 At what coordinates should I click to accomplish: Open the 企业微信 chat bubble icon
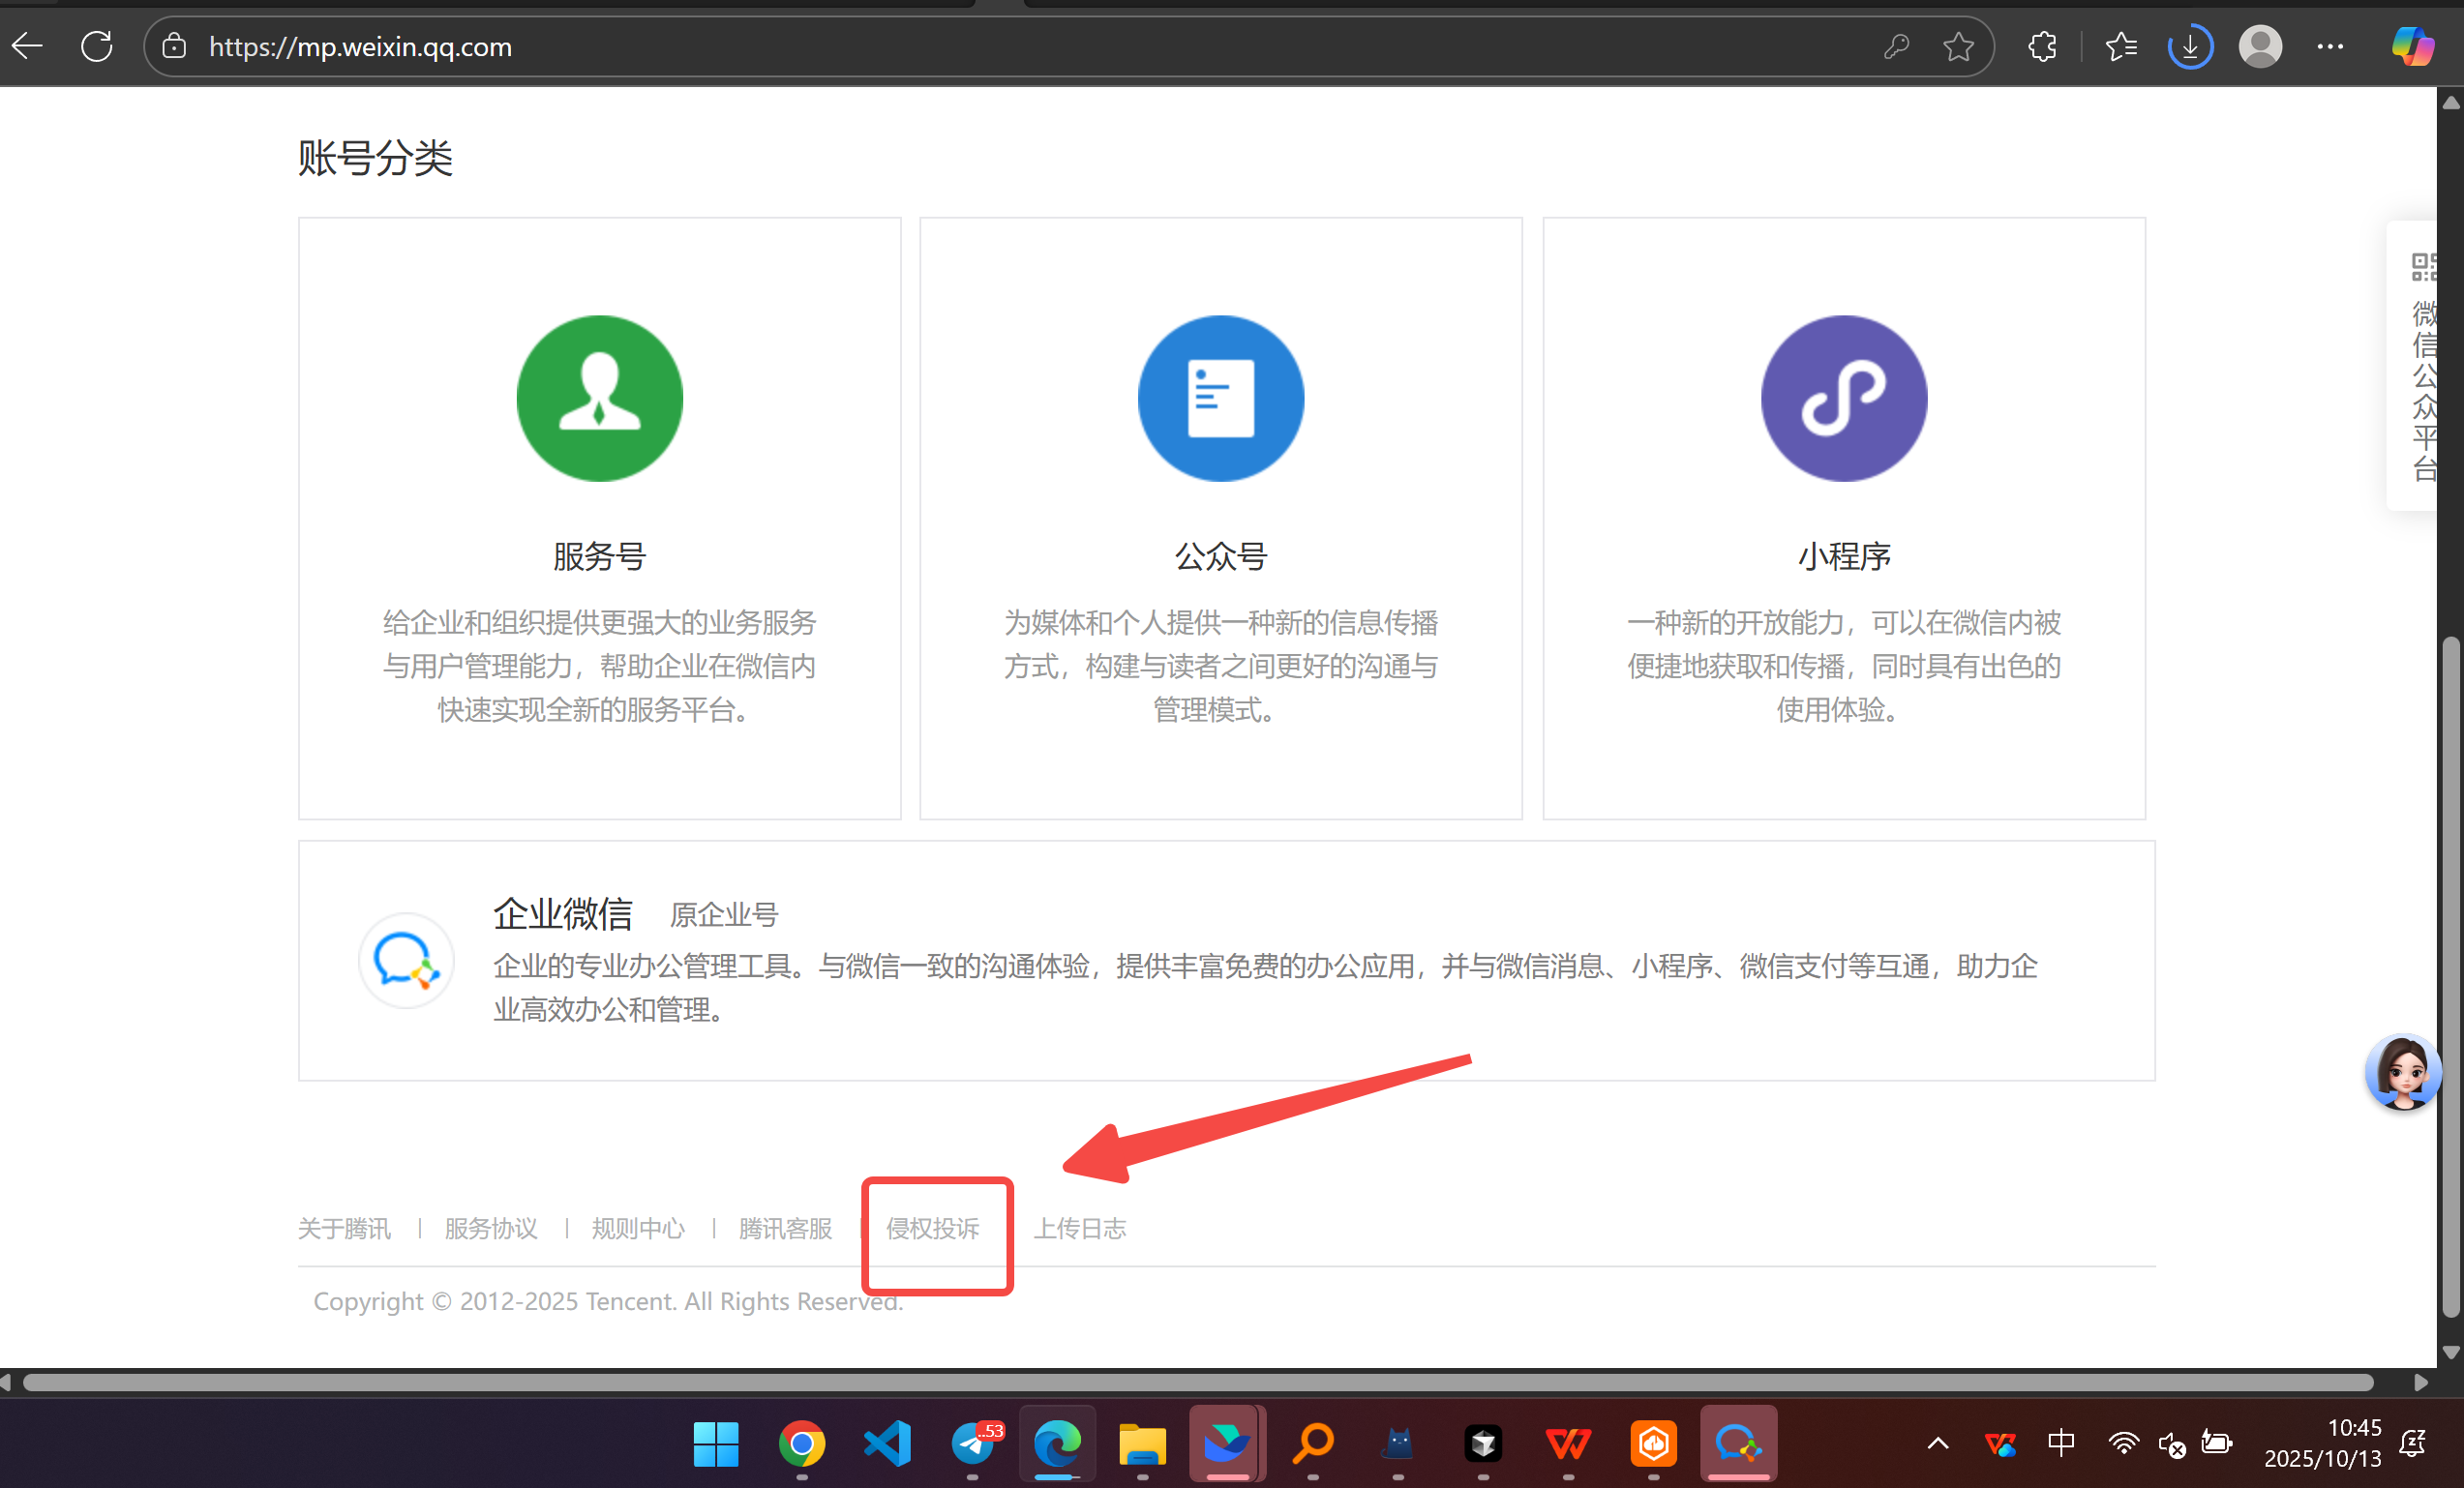406,960
